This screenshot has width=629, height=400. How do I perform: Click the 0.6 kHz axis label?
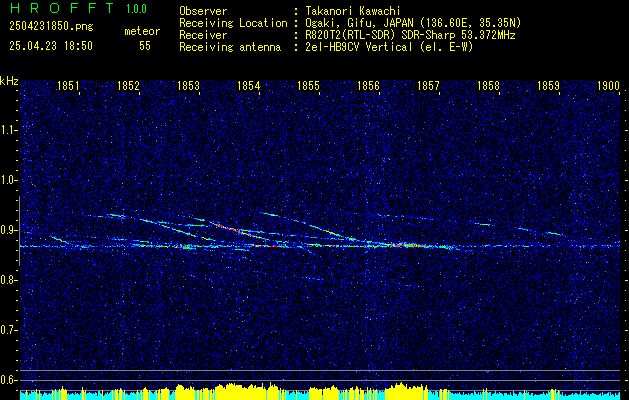click(9, 380)
